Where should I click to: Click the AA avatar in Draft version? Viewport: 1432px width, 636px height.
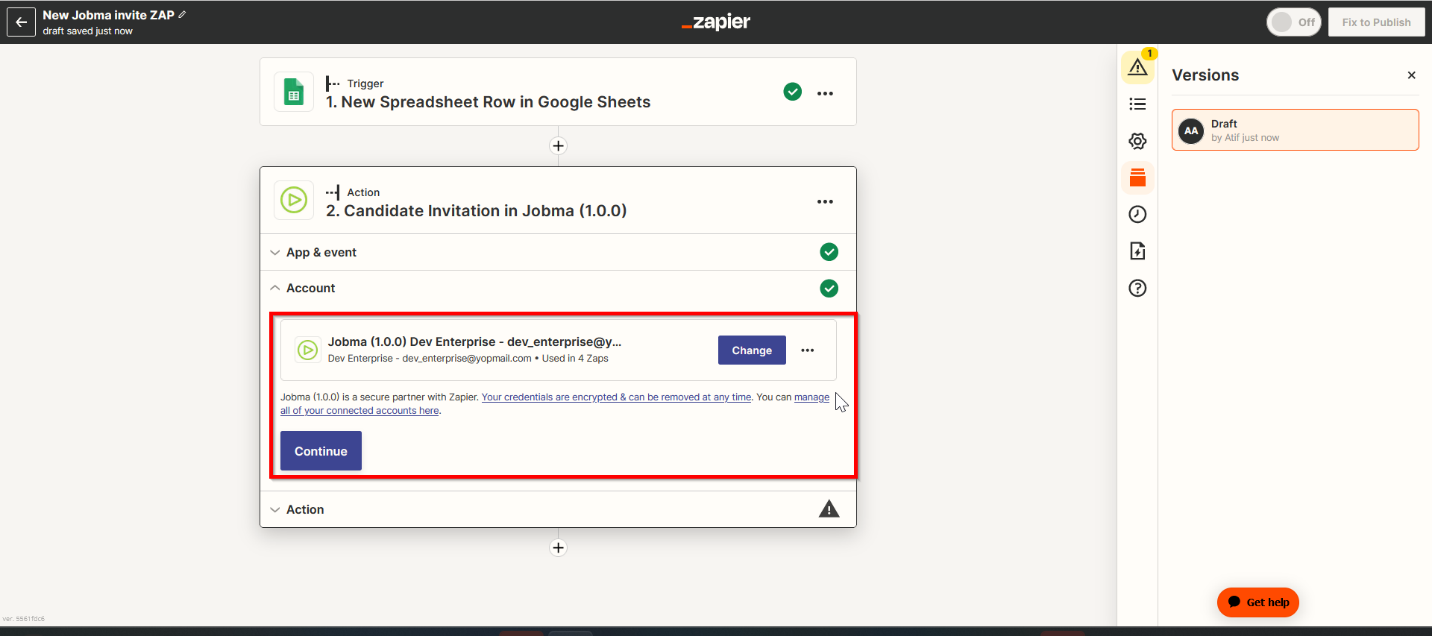pos(1191,130)
